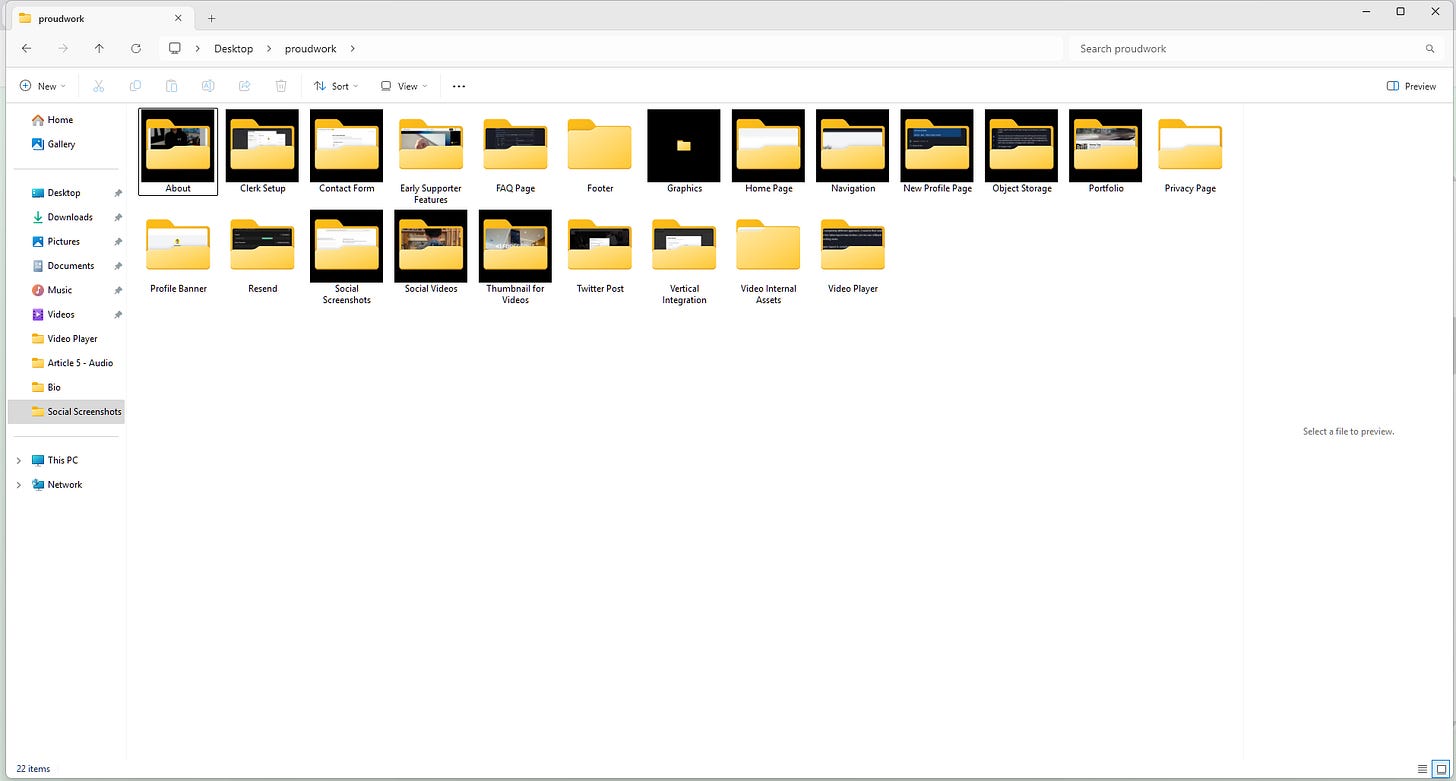This screenshot has height=781, width=1456.
Task: Expand the This PC tree node
Action: coord(18,460)
